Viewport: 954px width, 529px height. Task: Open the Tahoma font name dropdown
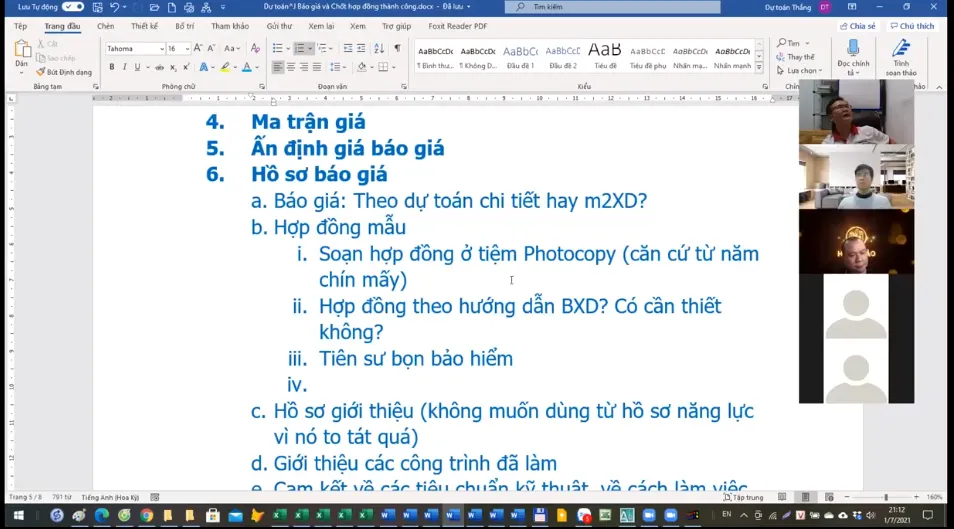161,48
